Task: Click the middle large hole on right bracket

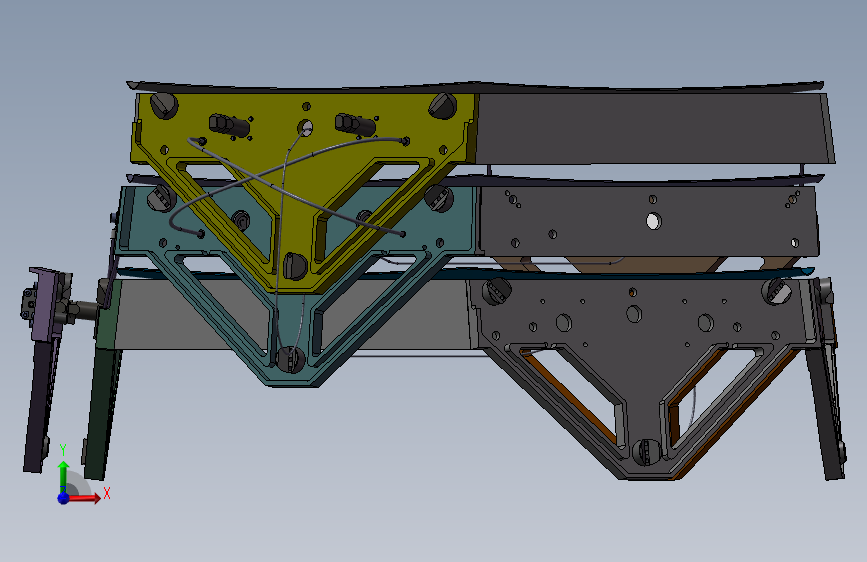Action: tap(634, 314)
